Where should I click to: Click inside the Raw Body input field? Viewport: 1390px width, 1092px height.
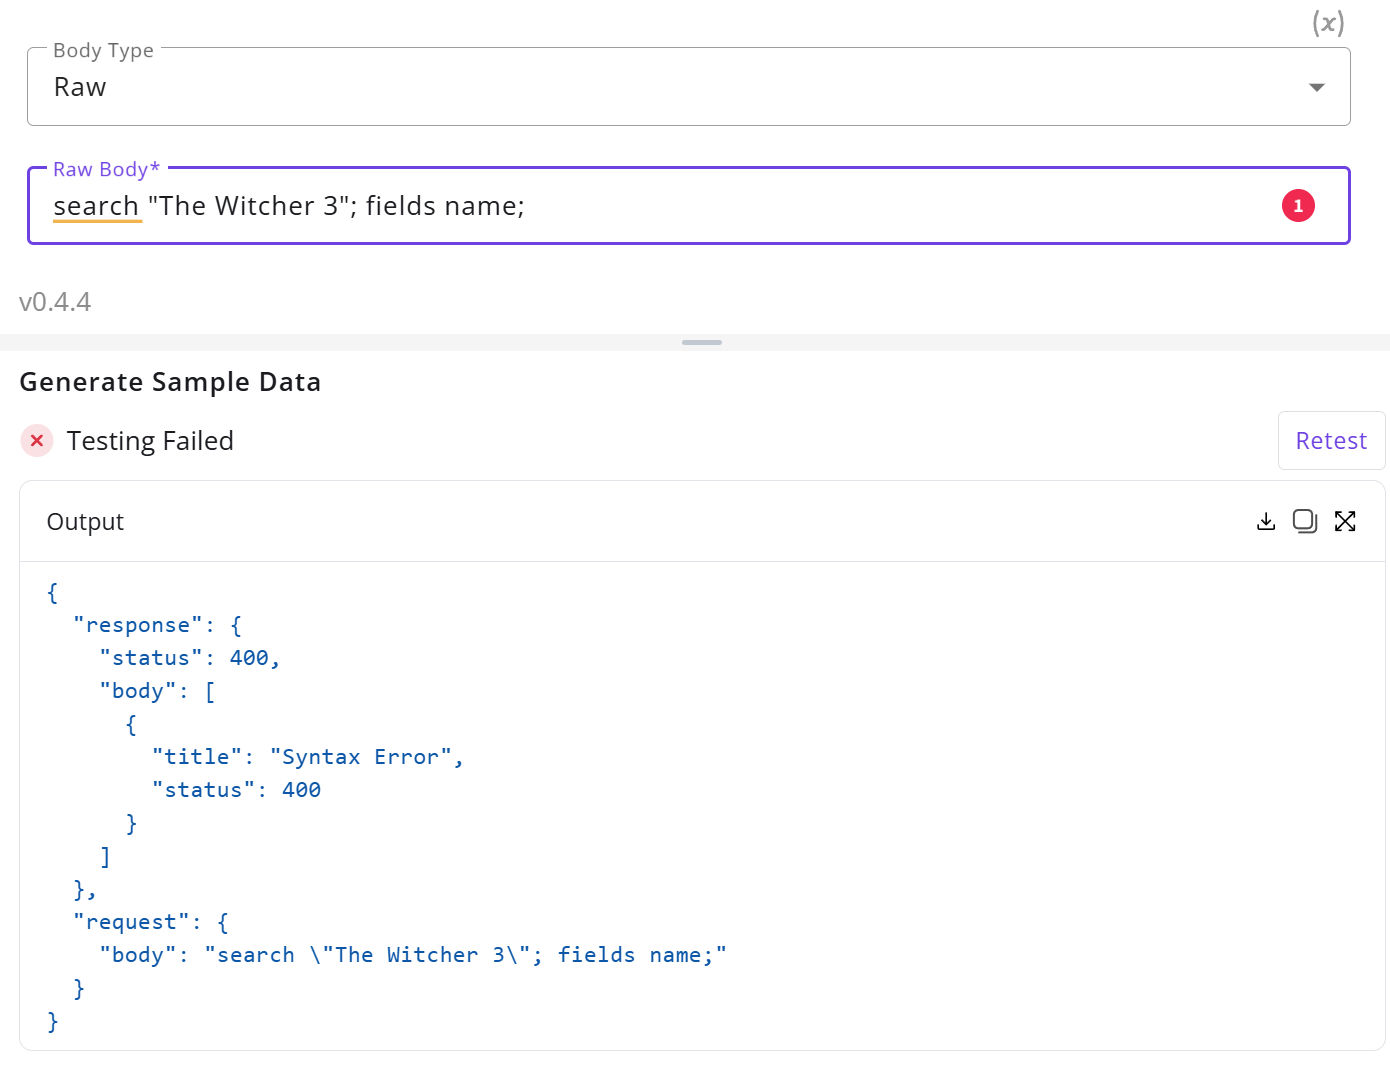[688, 206]
